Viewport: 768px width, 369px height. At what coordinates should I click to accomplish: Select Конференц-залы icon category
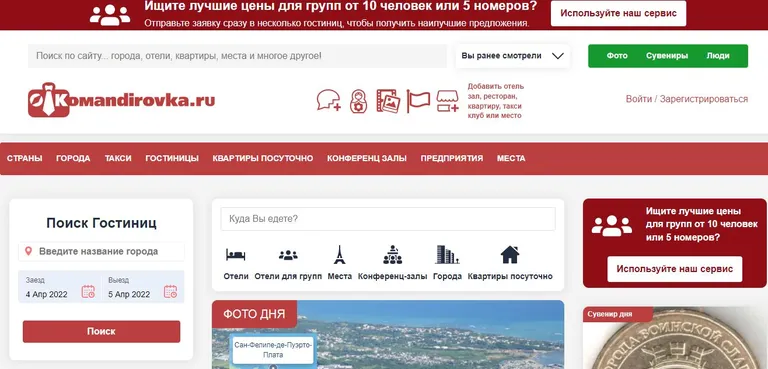(x=392, y=255)
